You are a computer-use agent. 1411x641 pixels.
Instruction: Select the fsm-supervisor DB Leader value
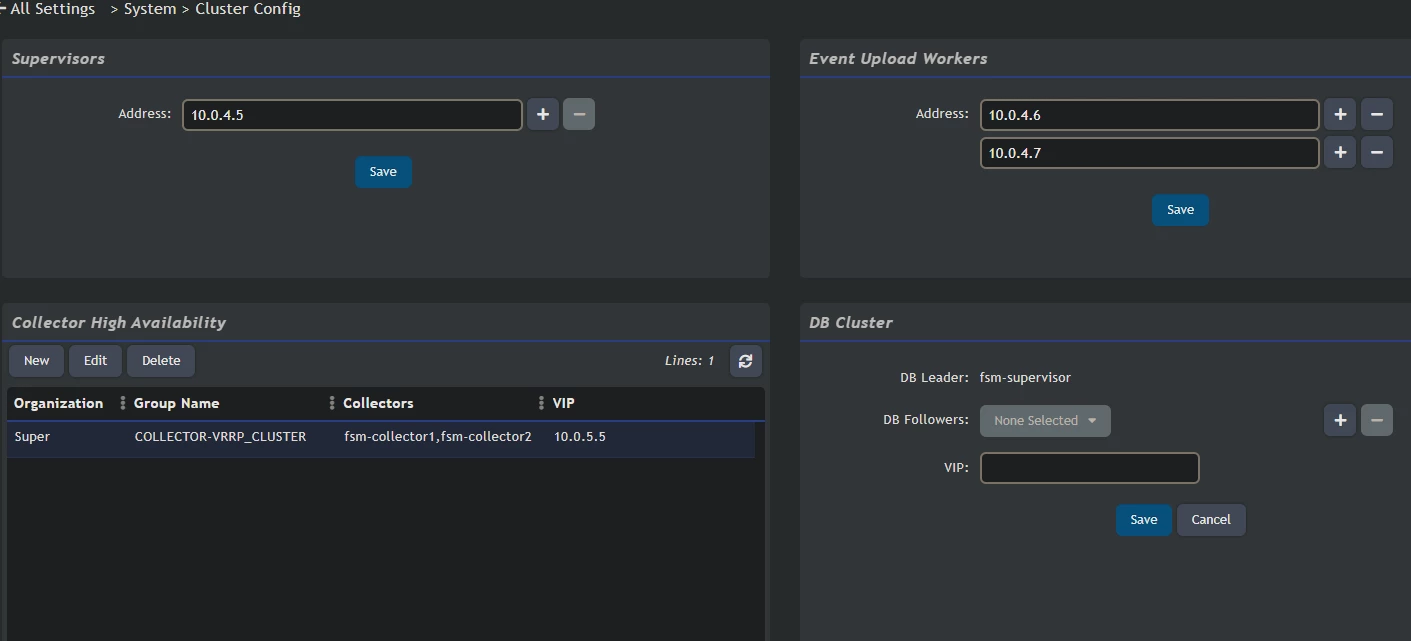pyautogui.click(x=1025, y=378)
